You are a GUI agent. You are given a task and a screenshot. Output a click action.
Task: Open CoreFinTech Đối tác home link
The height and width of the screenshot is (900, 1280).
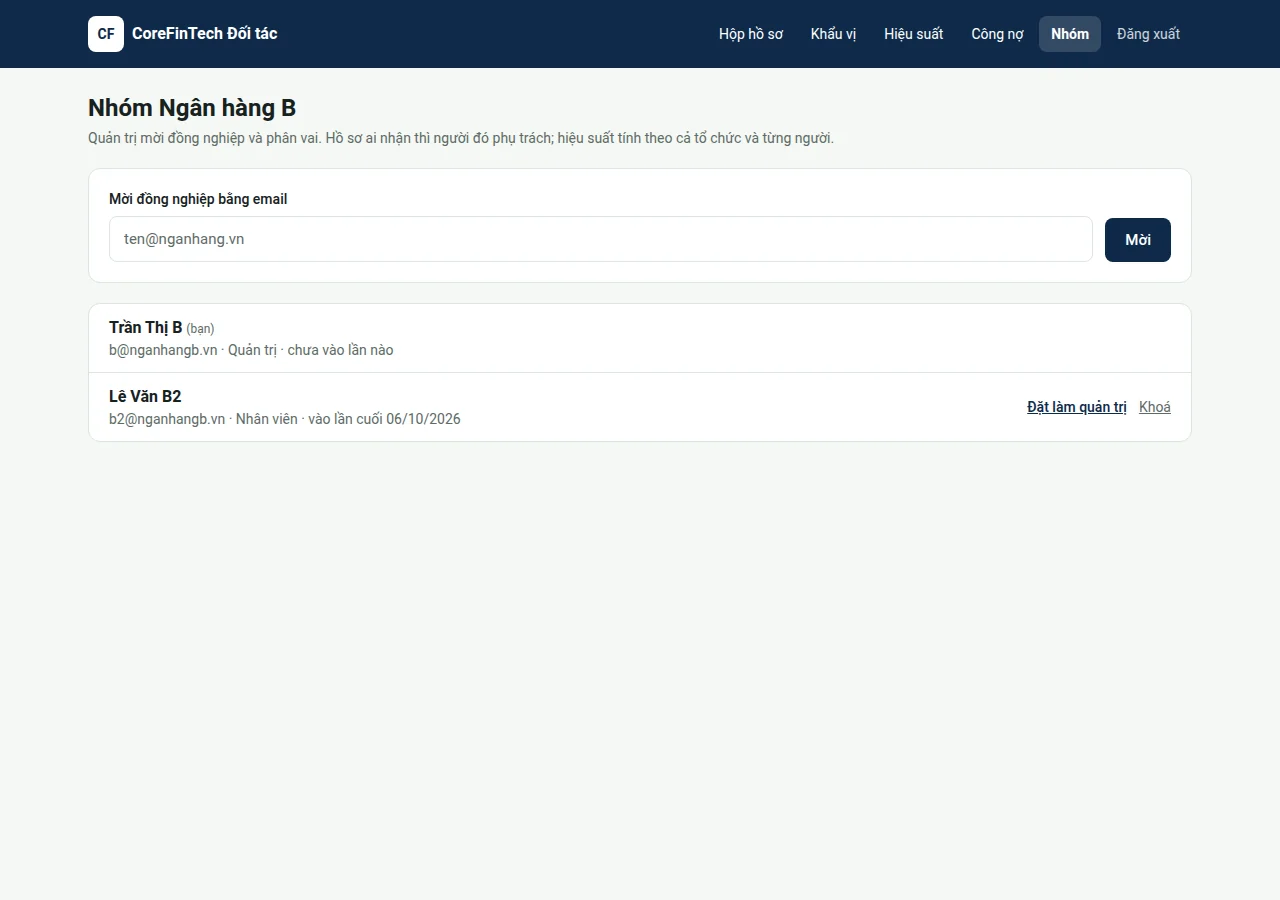(183, 34)
